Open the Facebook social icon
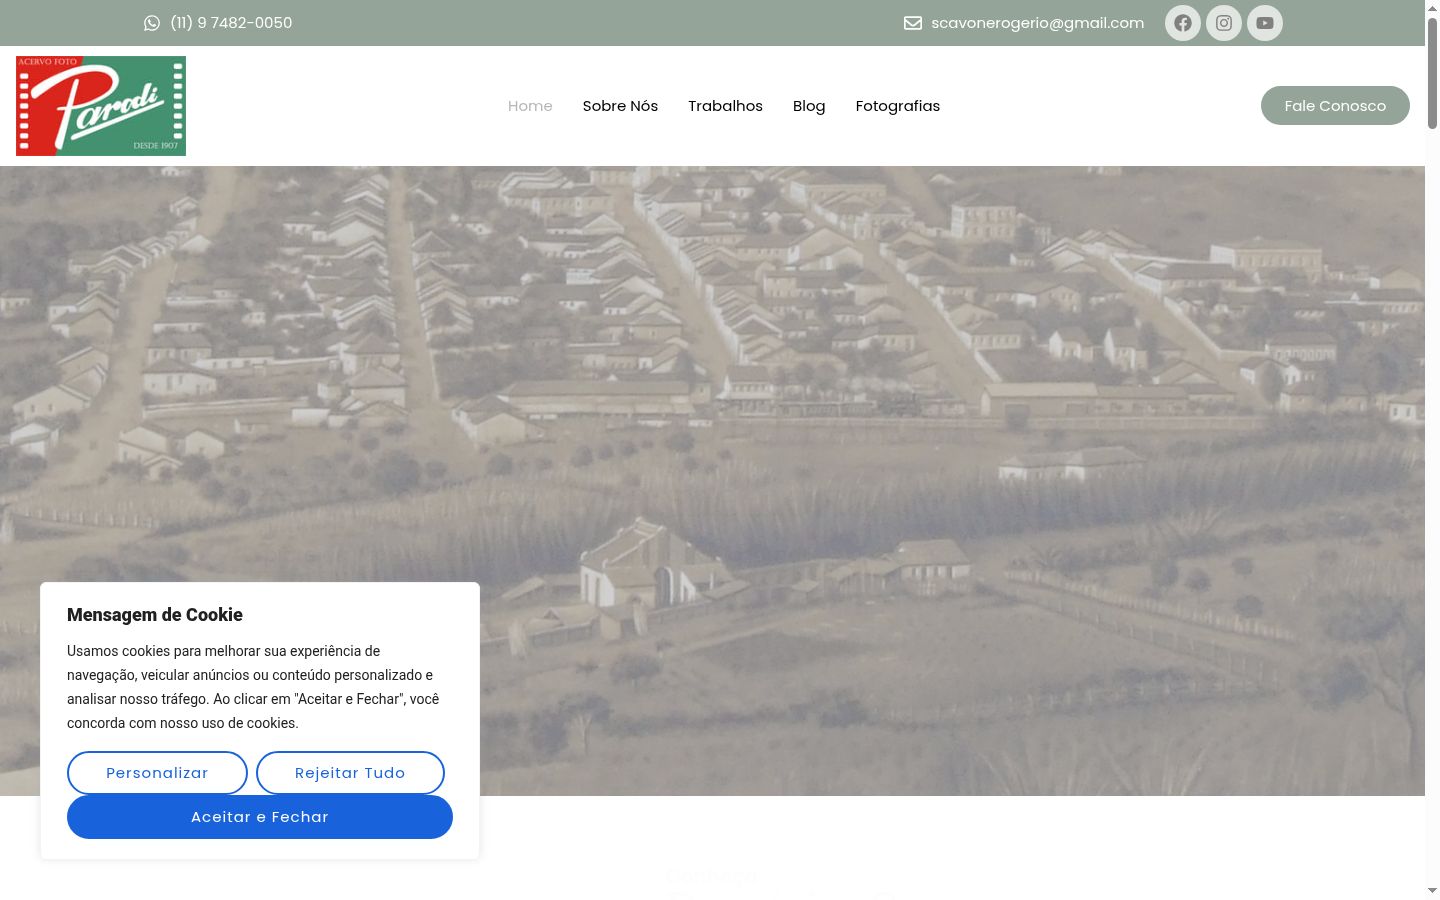Image resolution: width=1440 pixels, height=900 pixels. 1183,23
